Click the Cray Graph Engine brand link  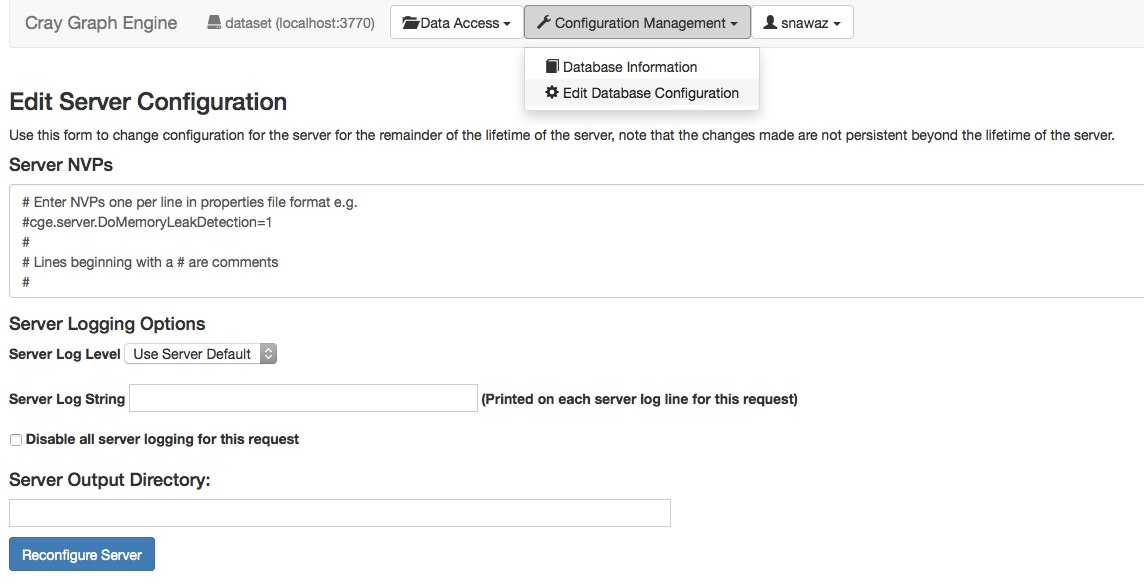click(x=101, y=23)
